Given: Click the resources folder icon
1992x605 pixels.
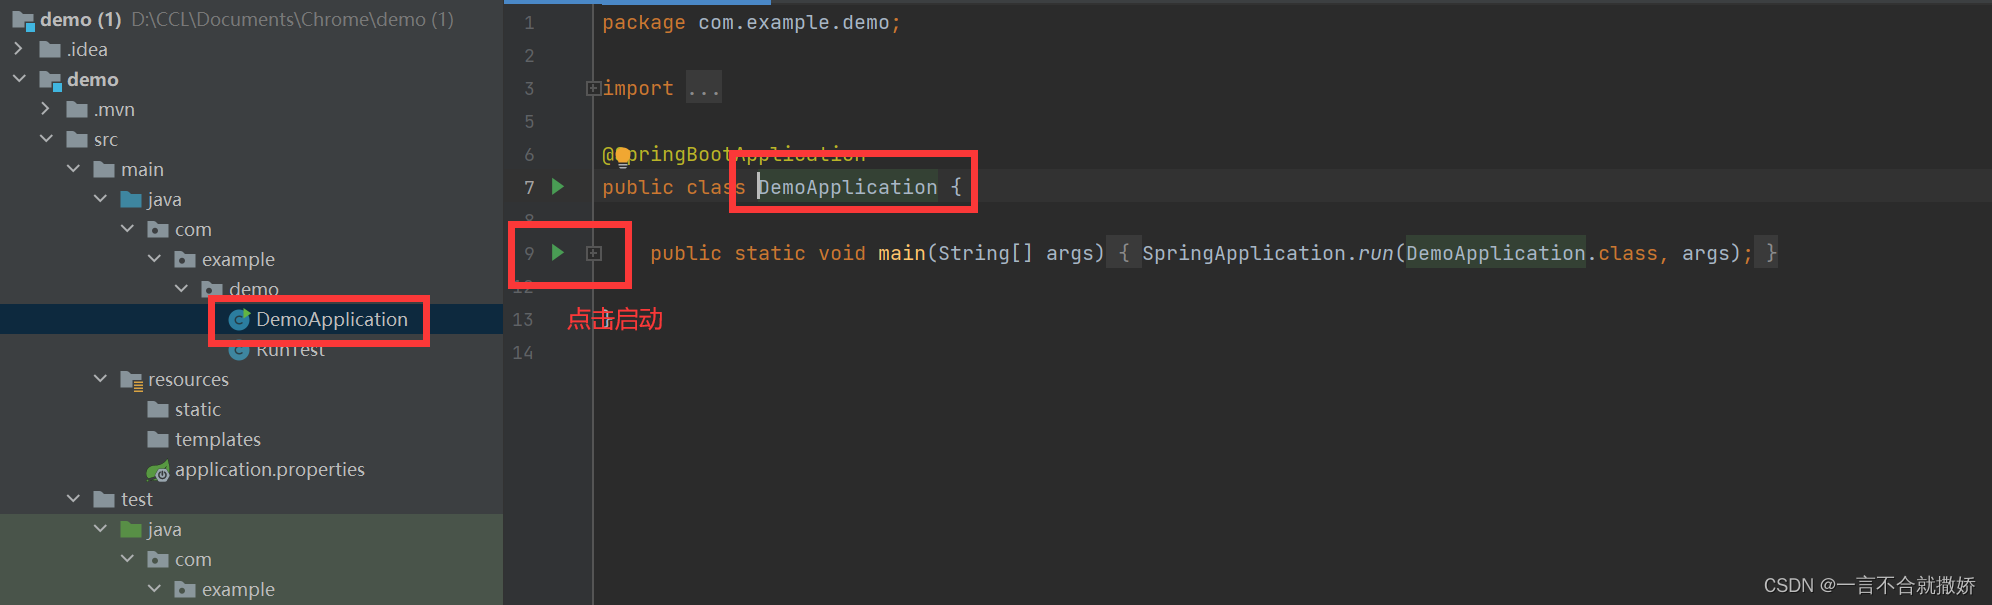Looking at the screenshot, I should 131,380.
